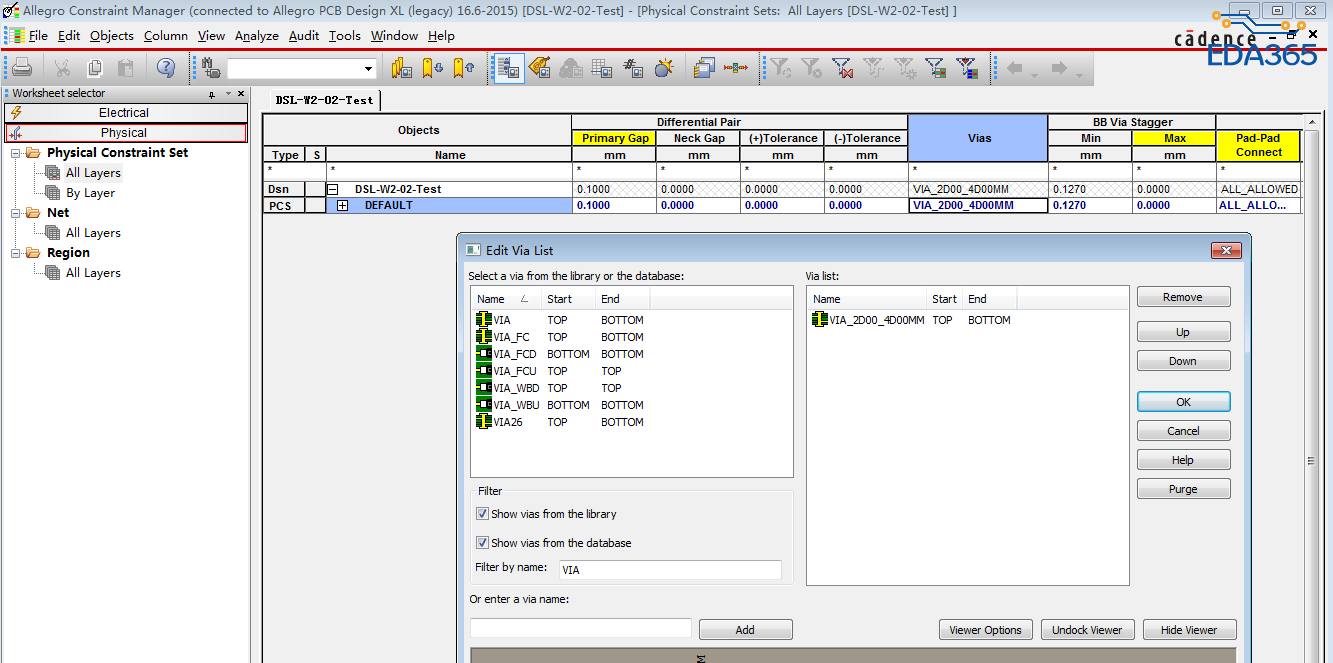
Task: Expand the DEFAULT constraint set row
Action: pyautogui.click(x=342, y=206)
